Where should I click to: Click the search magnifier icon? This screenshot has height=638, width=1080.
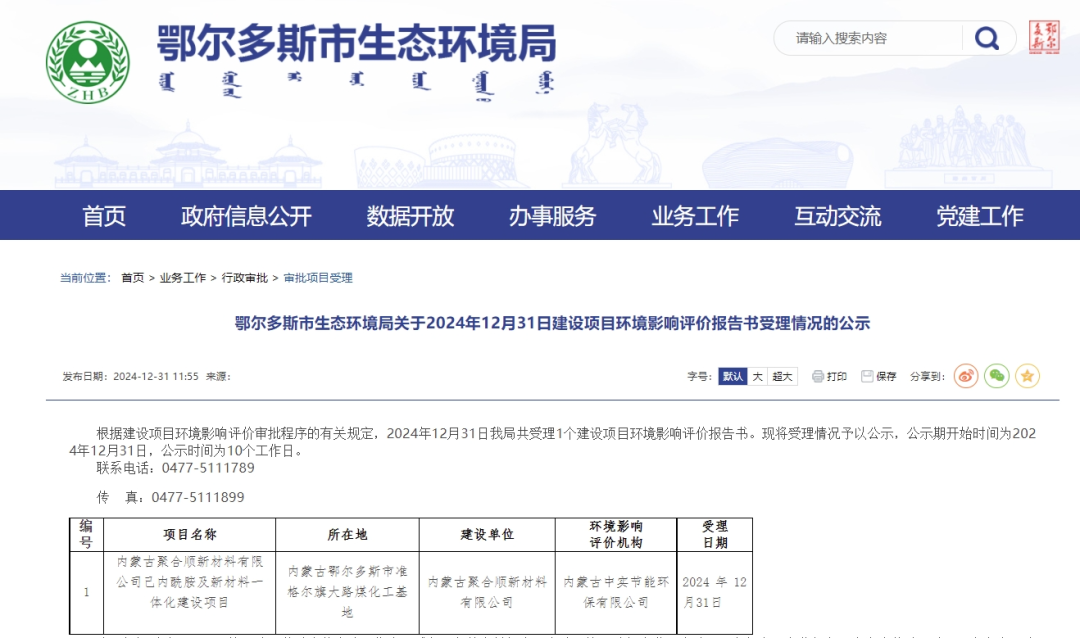tap(987, 39)
